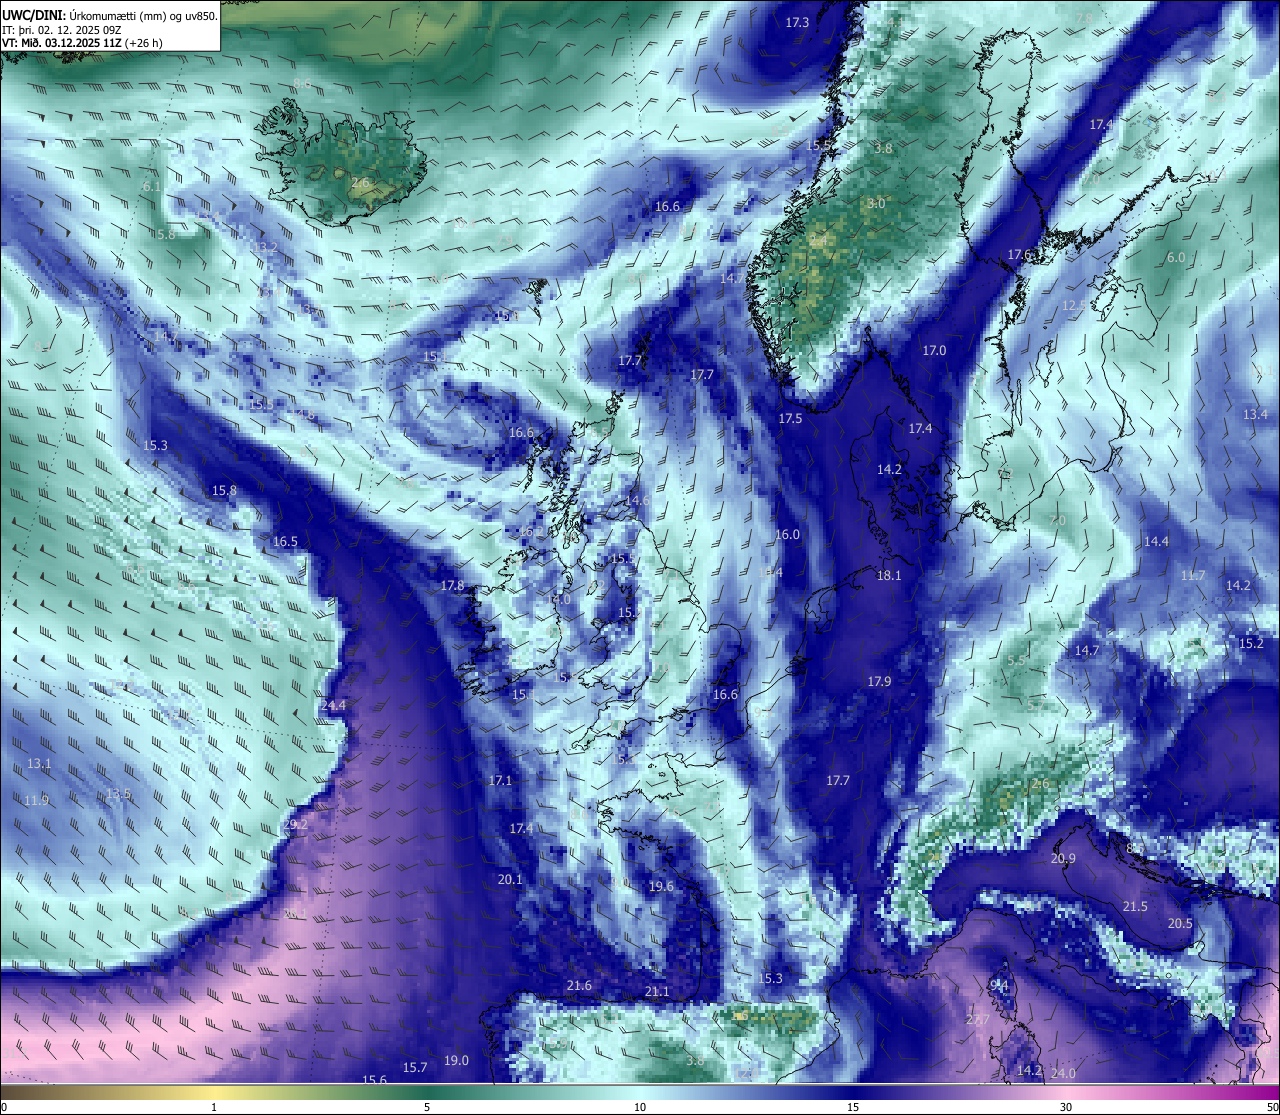
Task: Click the 16.0 value over the North Sea
Action: pos(788,534)
